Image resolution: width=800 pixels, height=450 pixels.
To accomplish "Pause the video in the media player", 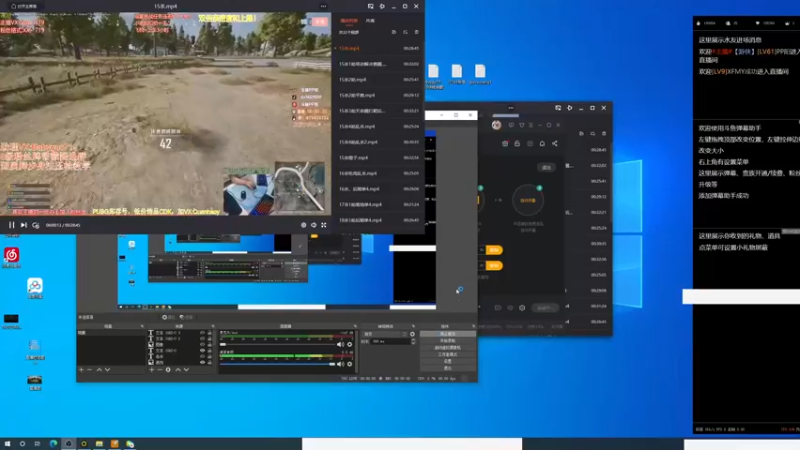I will tap(11, 225).
